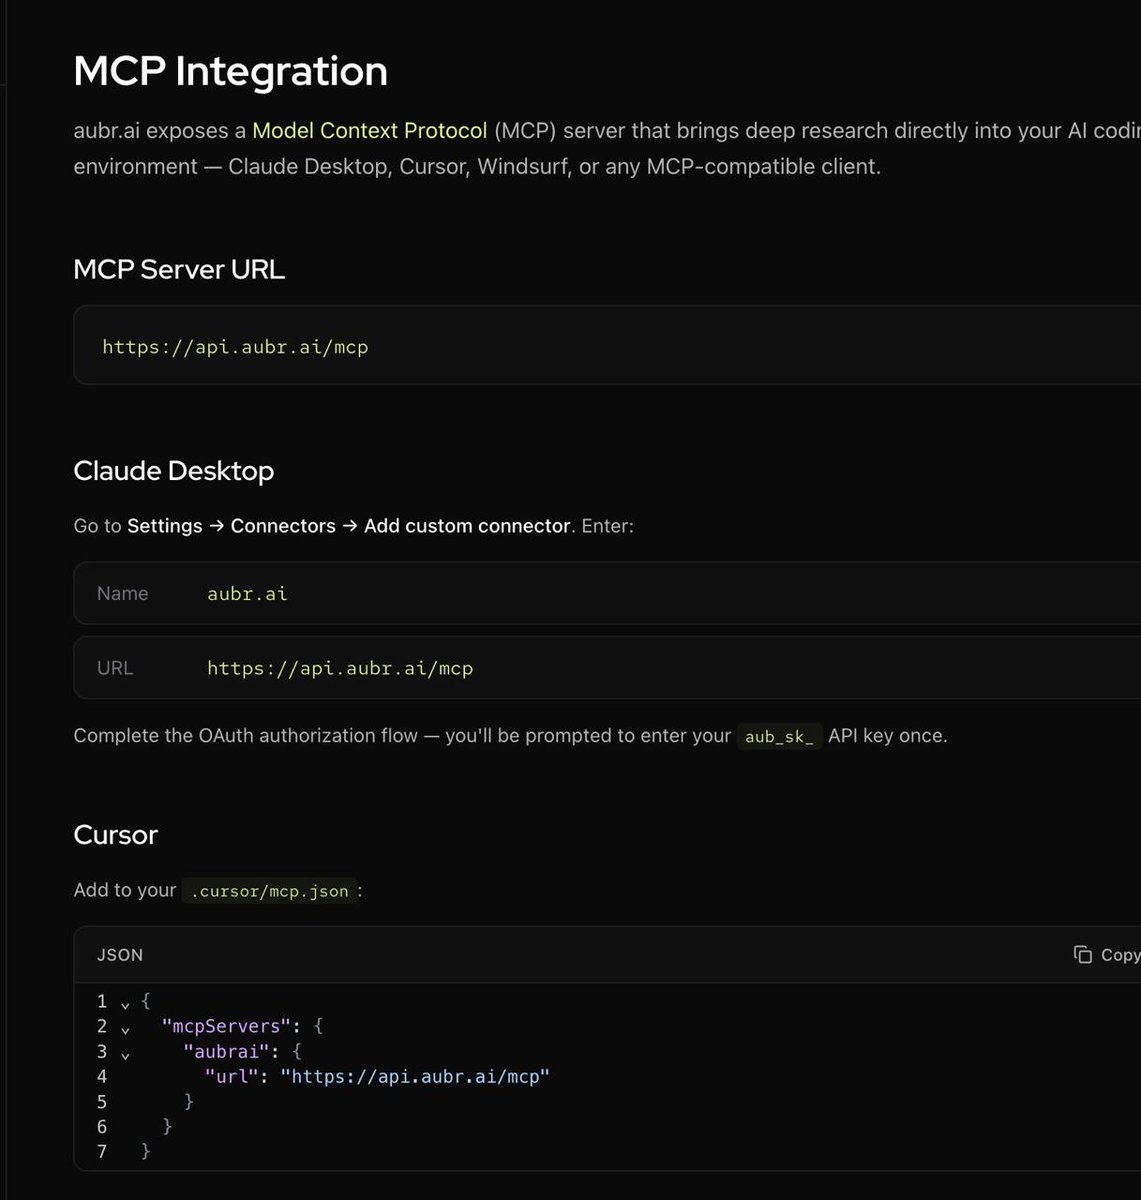This screenshot has height=1200, width=1141.
Task: Click the JSON label on the code block
Action: 120,955
